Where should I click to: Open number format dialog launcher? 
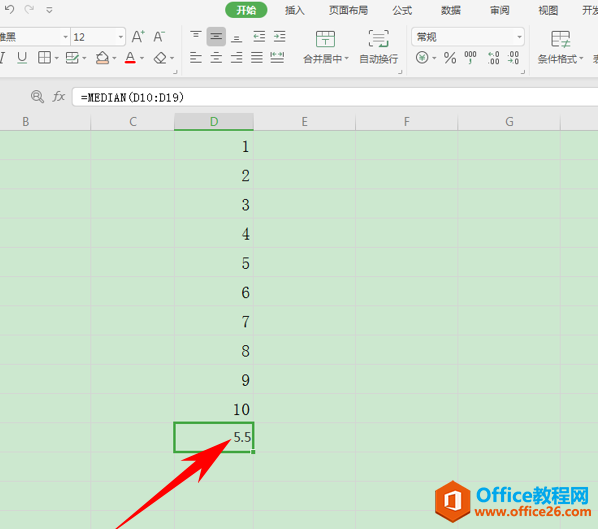[523, 72]
